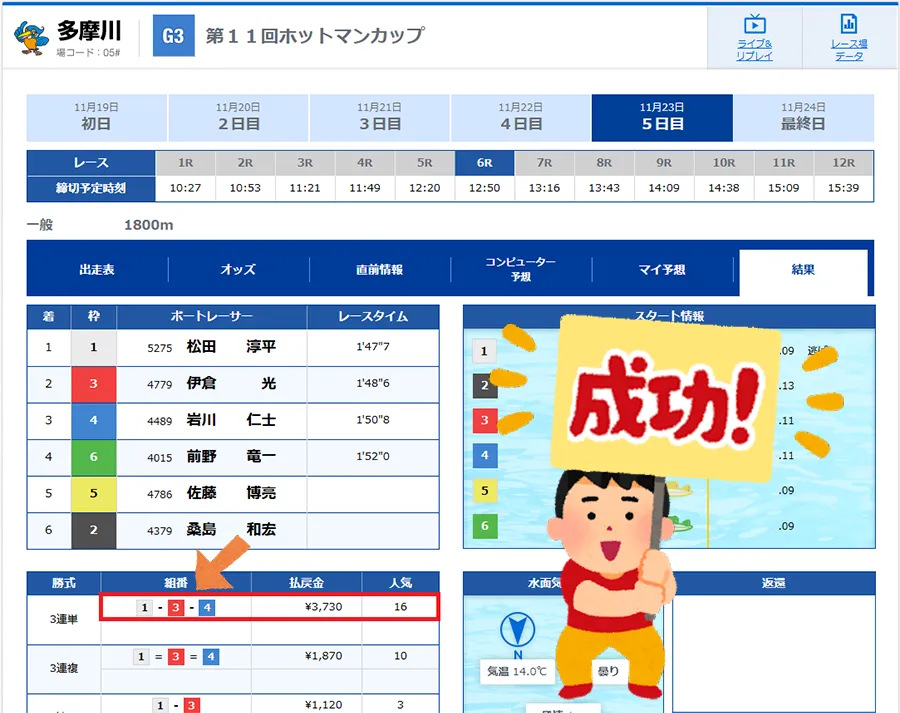This screenshot has width=900, height=713.
Task: Click the Tamagawa bird mascot logo
Action: coord(30,36)
